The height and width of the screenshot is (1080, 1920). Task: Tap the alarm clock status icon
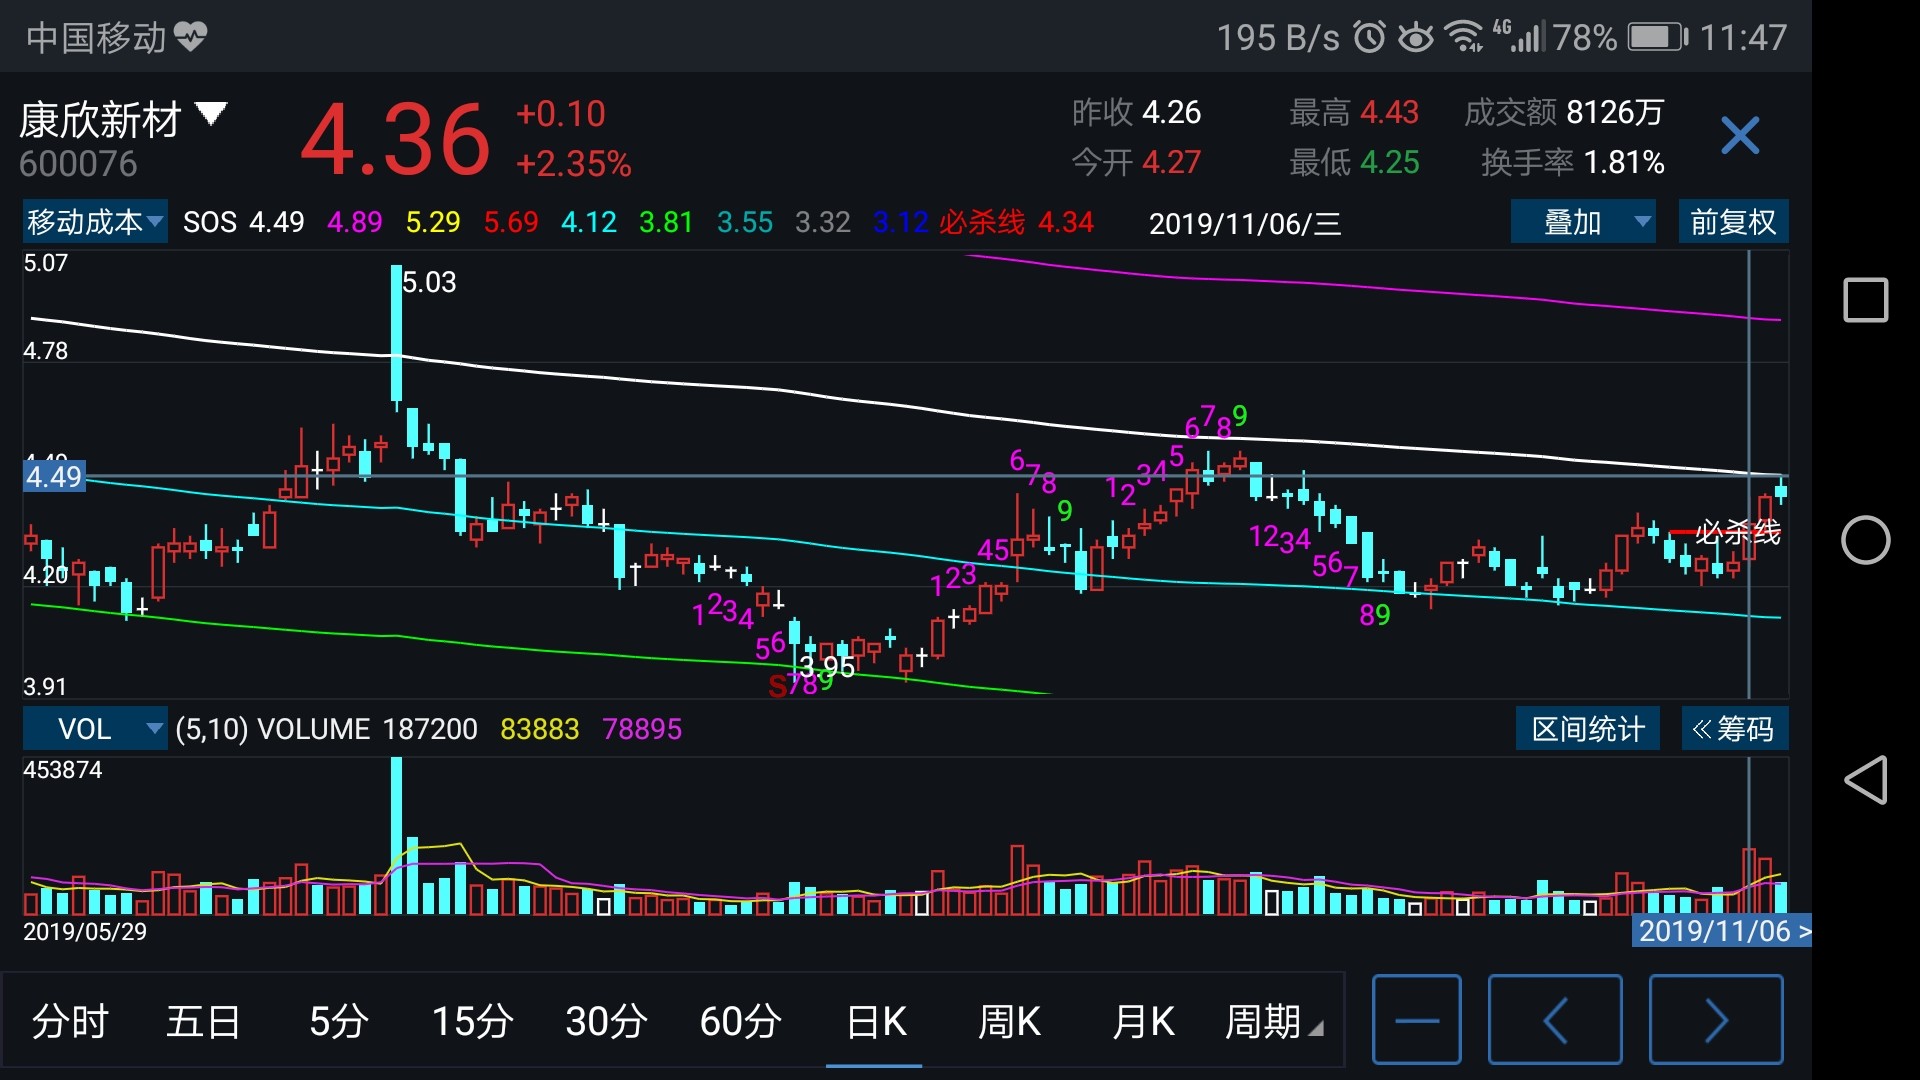tap(1370, 37)
